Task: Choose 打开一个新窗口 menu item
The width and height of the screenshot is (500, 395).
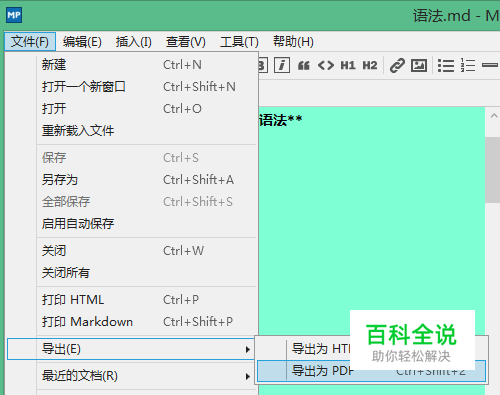Action: pyautogui.click(x=147, y=87)
